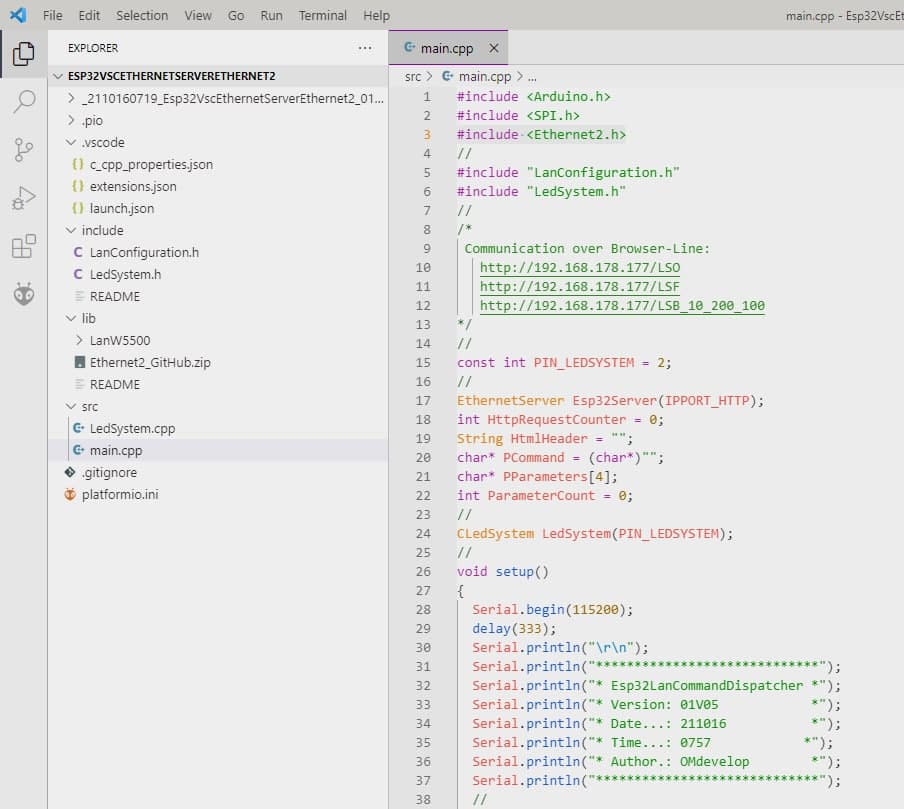Close the main.cpp editor tab
The image size is (904, 809).
click(494, 48)
